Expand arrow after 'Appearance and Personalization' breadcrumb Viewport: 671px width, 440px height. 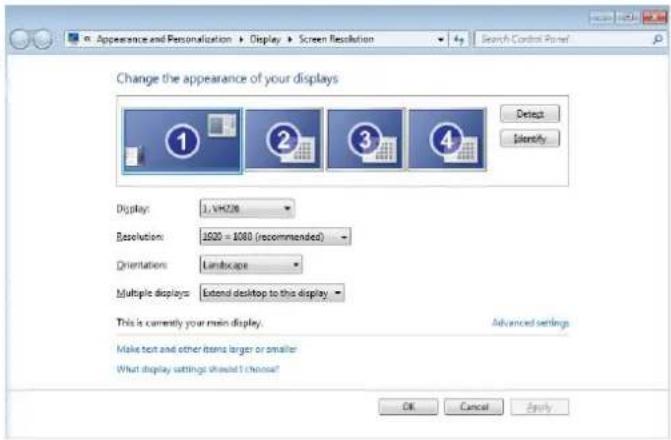click(x=241, y=40)
